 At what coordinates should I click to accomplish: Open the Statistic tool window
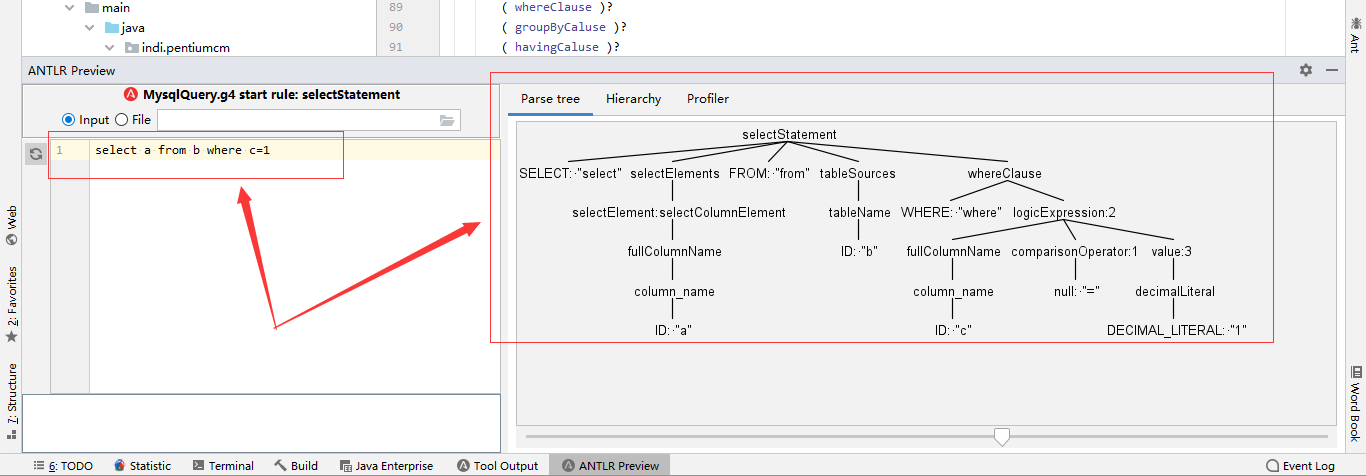(142, 466)
